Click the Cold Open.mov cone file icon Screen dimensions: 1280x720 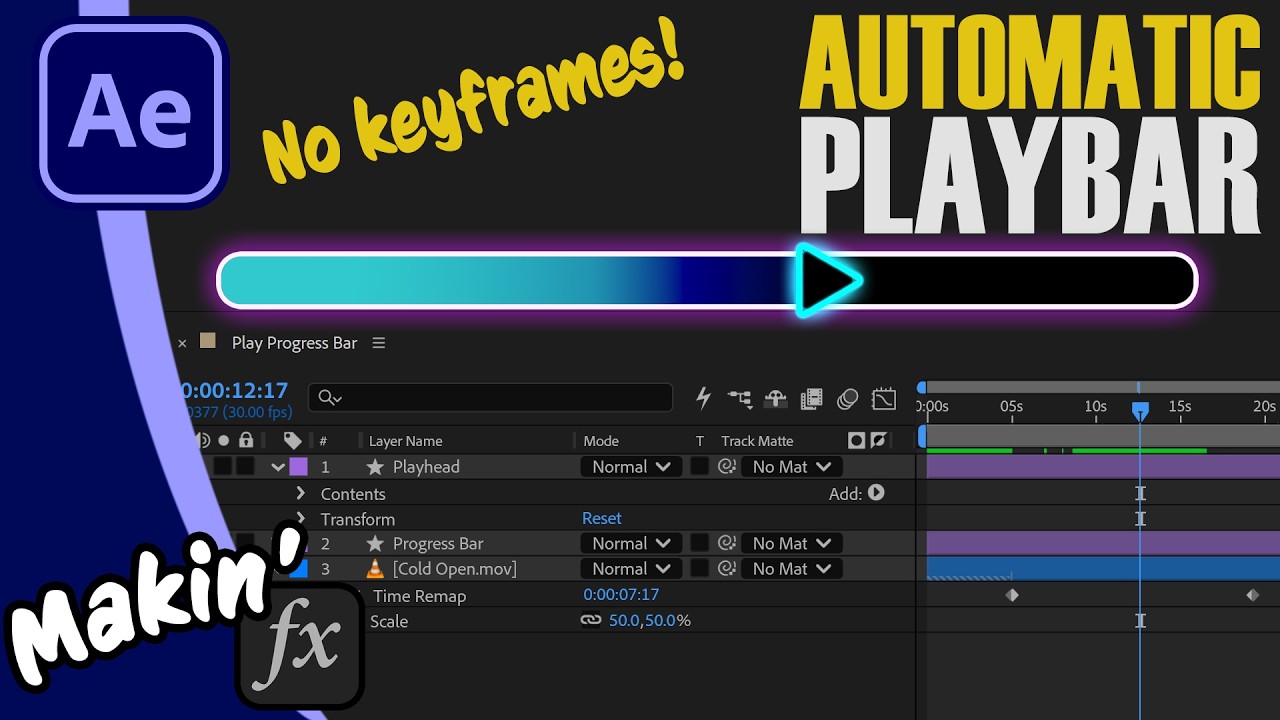(x=375, y=569)
